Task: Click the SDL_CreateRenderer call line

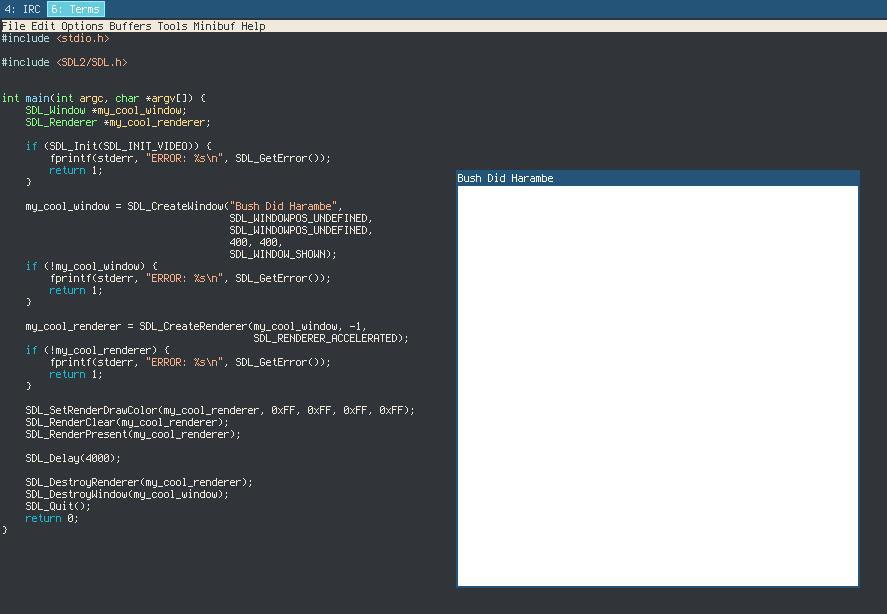Action: 196,327
